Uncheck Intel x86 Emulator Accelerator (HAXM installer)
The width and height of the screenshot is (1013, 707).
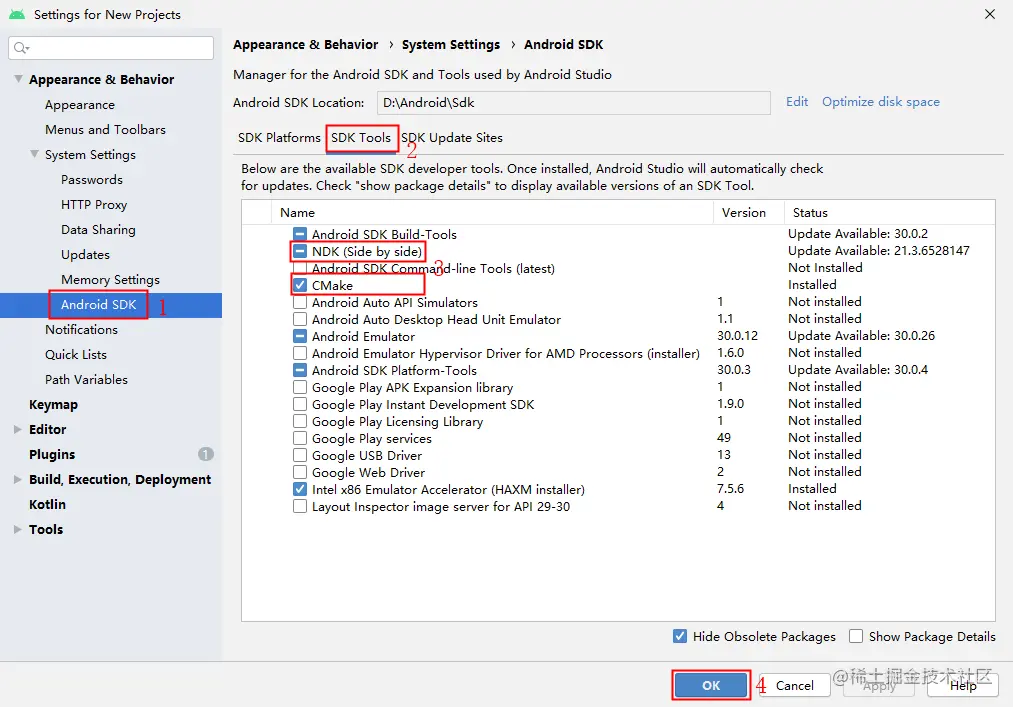[x=300, y=489]
